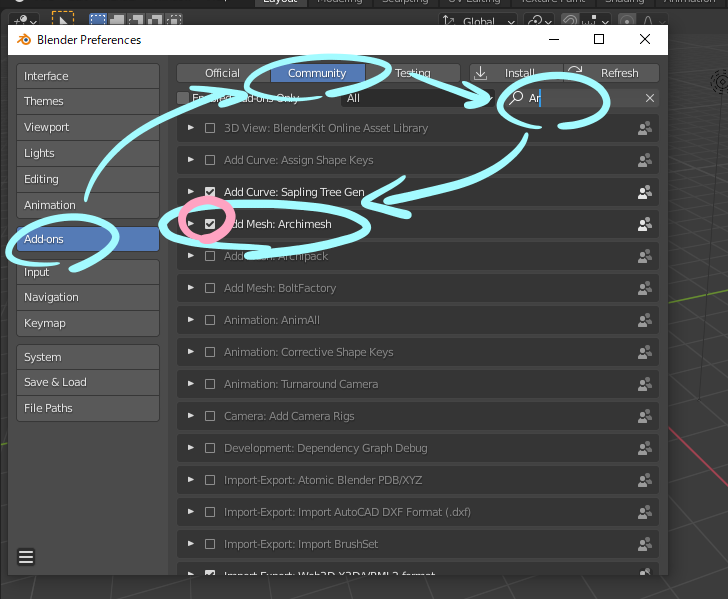This screenshot has width=728, height=599.
Task: Disable the Archimesh add-on checkbox
Action: click(x=210, y=224)
